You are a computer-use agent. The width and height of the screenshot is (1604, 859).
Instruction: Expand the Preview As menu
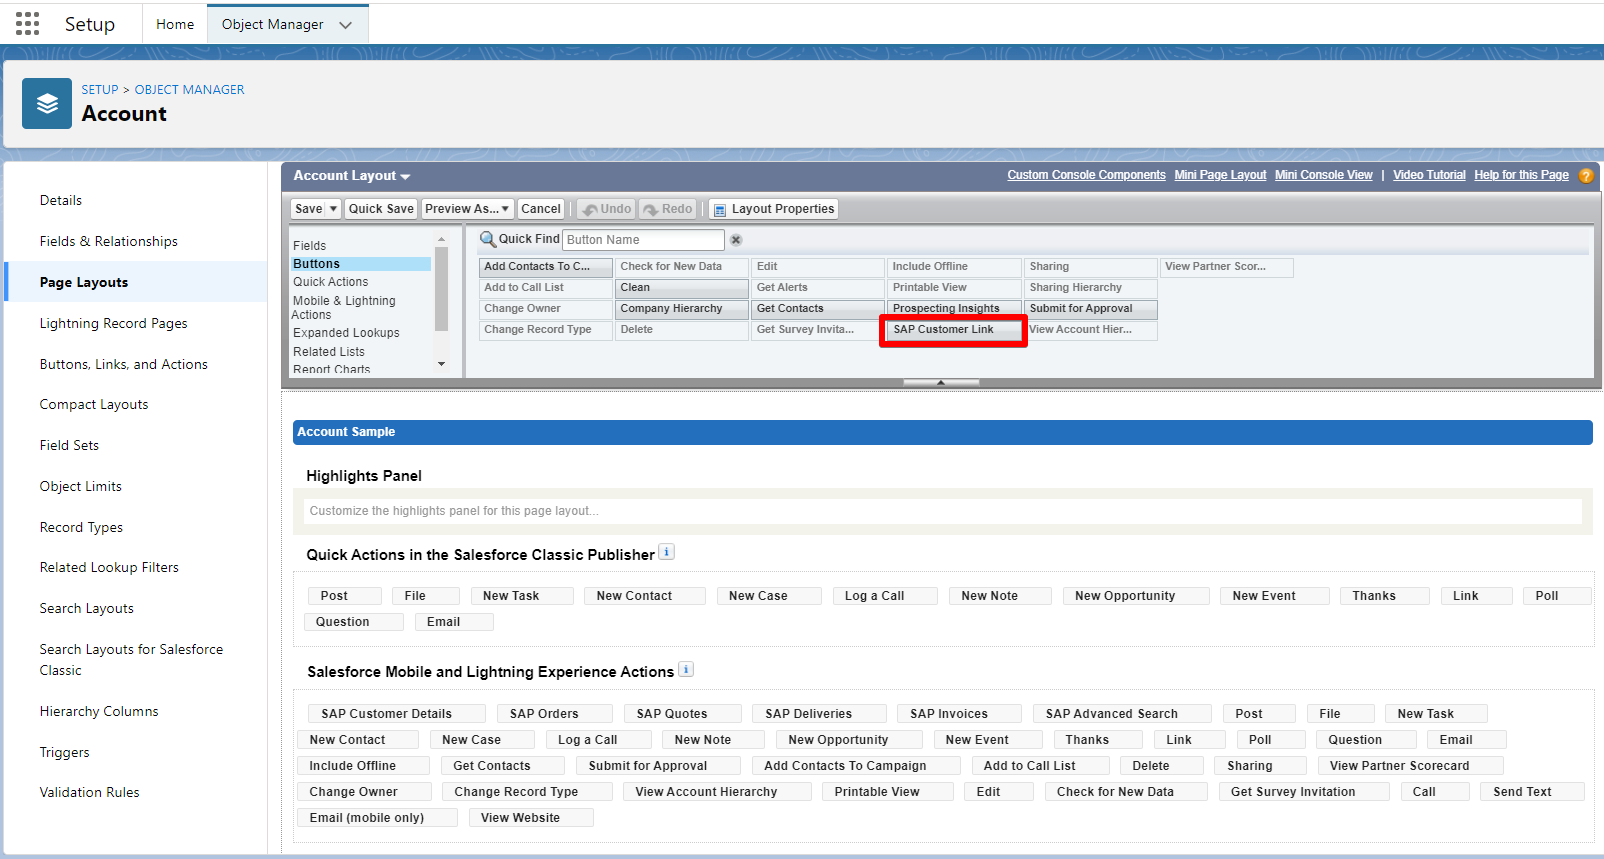pos(468,209)
